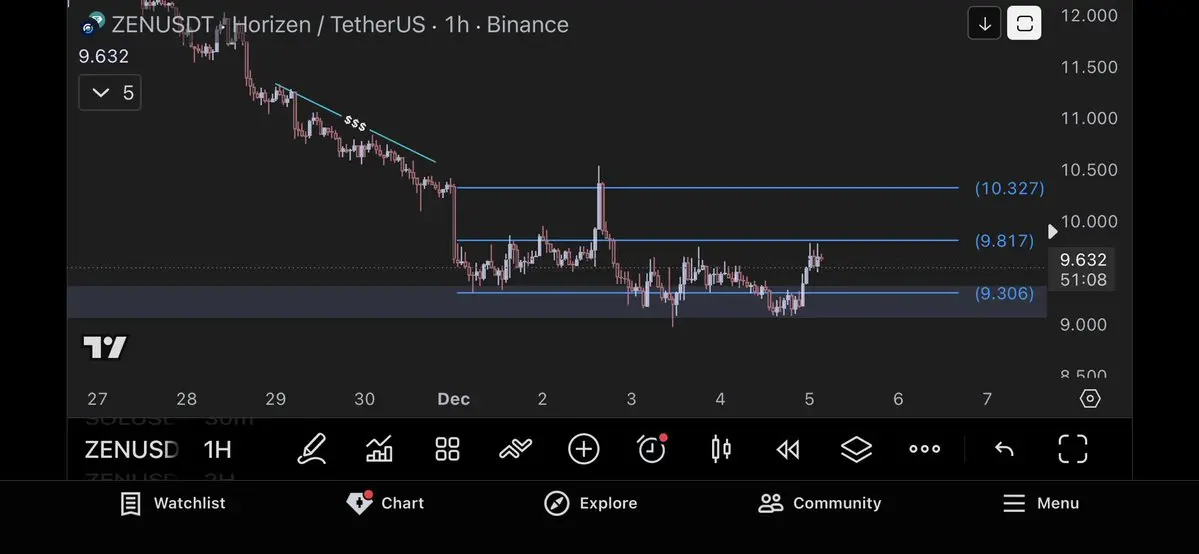The width and height of the screenshot is (1199, 554).
Task: Switch to the Watchlist tab
Action: 174,503
